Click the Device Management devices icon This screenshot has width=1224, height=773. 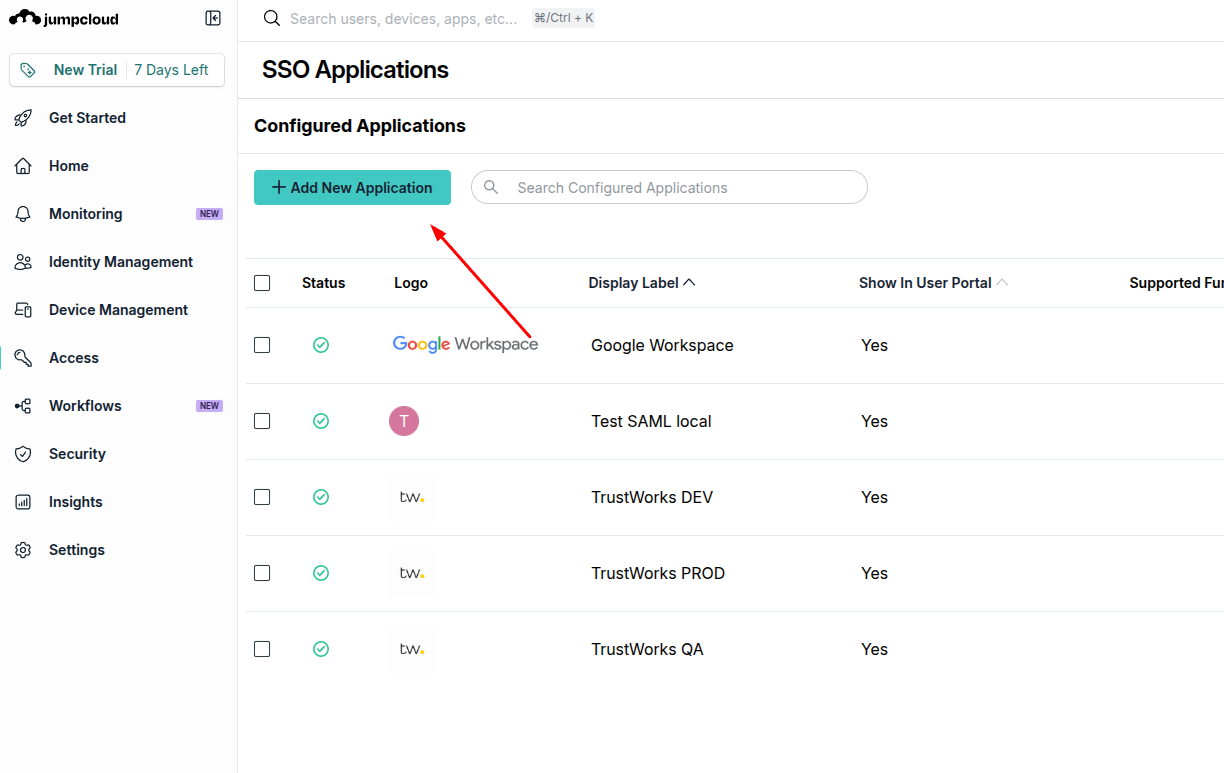click(x=23, y=310)
